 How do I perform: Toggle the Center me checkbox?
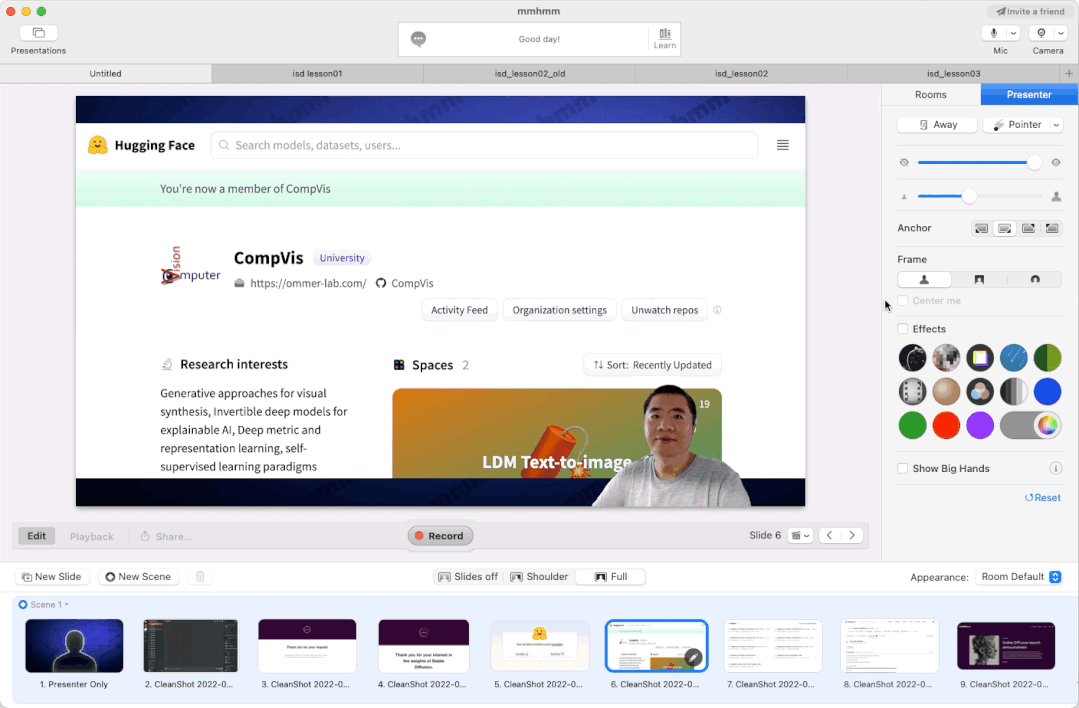pos(903,301)
